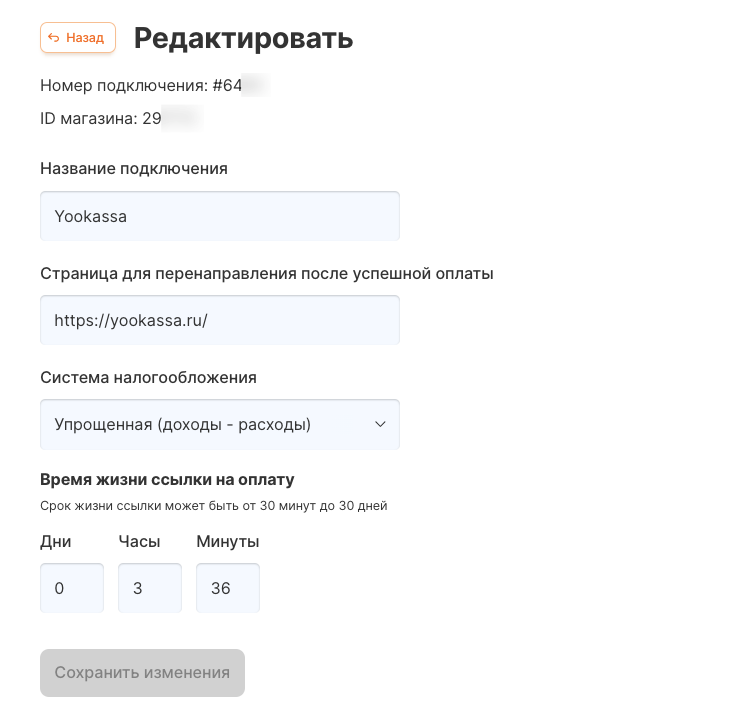The image size is (754, 720).
Task: Click the "Часы" label
Action: [x=138, y=542]
